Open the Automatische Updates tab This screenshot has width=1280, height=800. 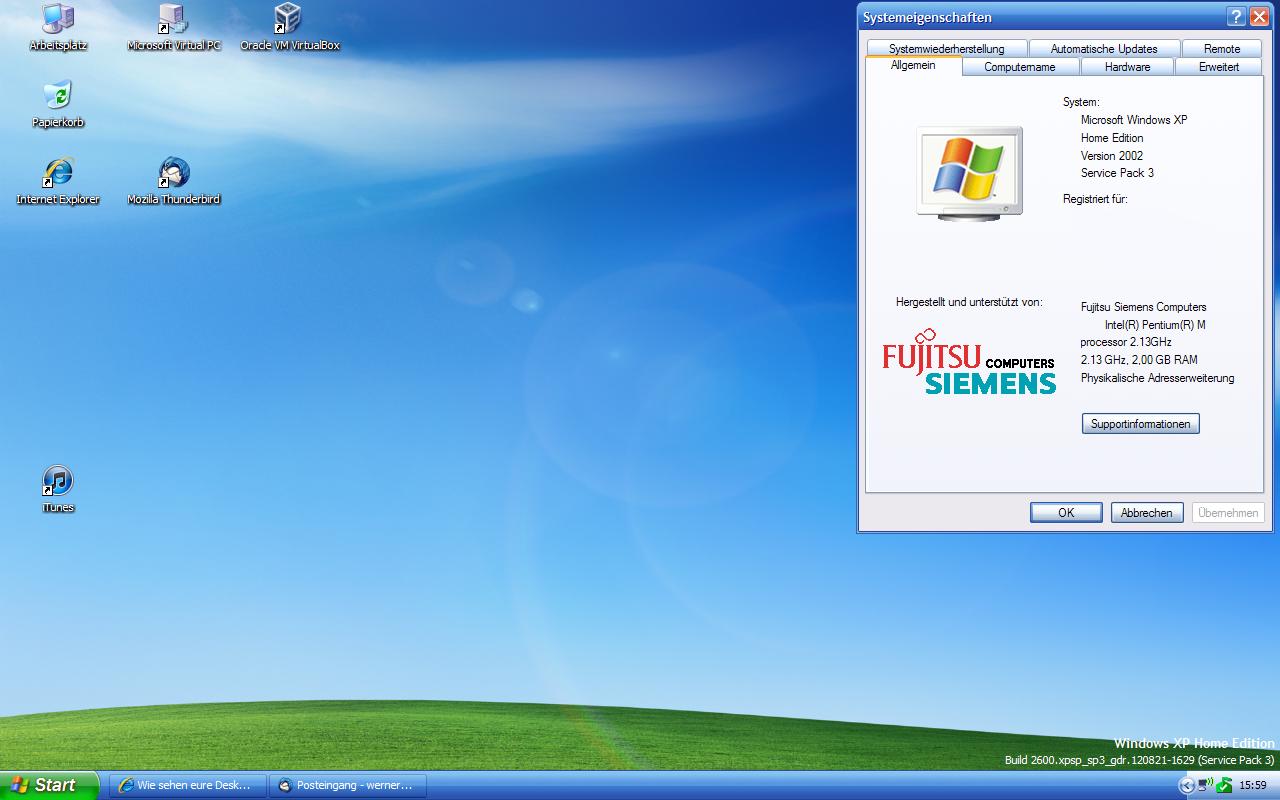(x=1104, y=49)
